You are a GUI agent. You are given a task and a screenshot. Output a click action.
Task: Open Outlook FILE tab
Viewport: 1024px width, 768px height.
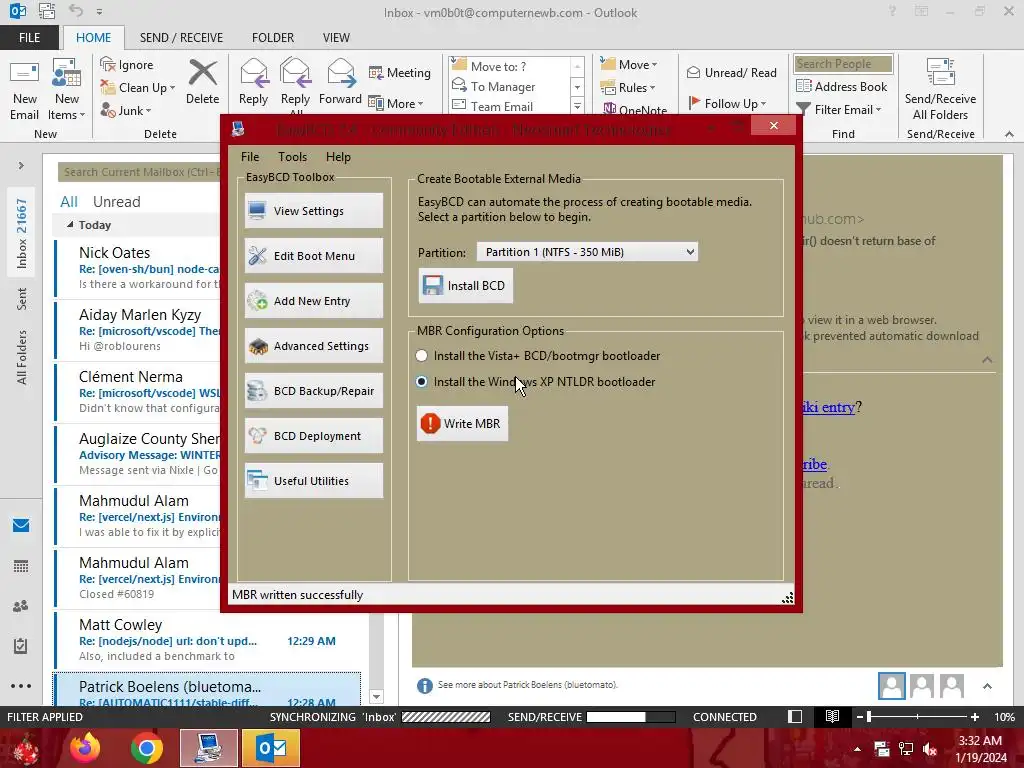coord(29,38)
